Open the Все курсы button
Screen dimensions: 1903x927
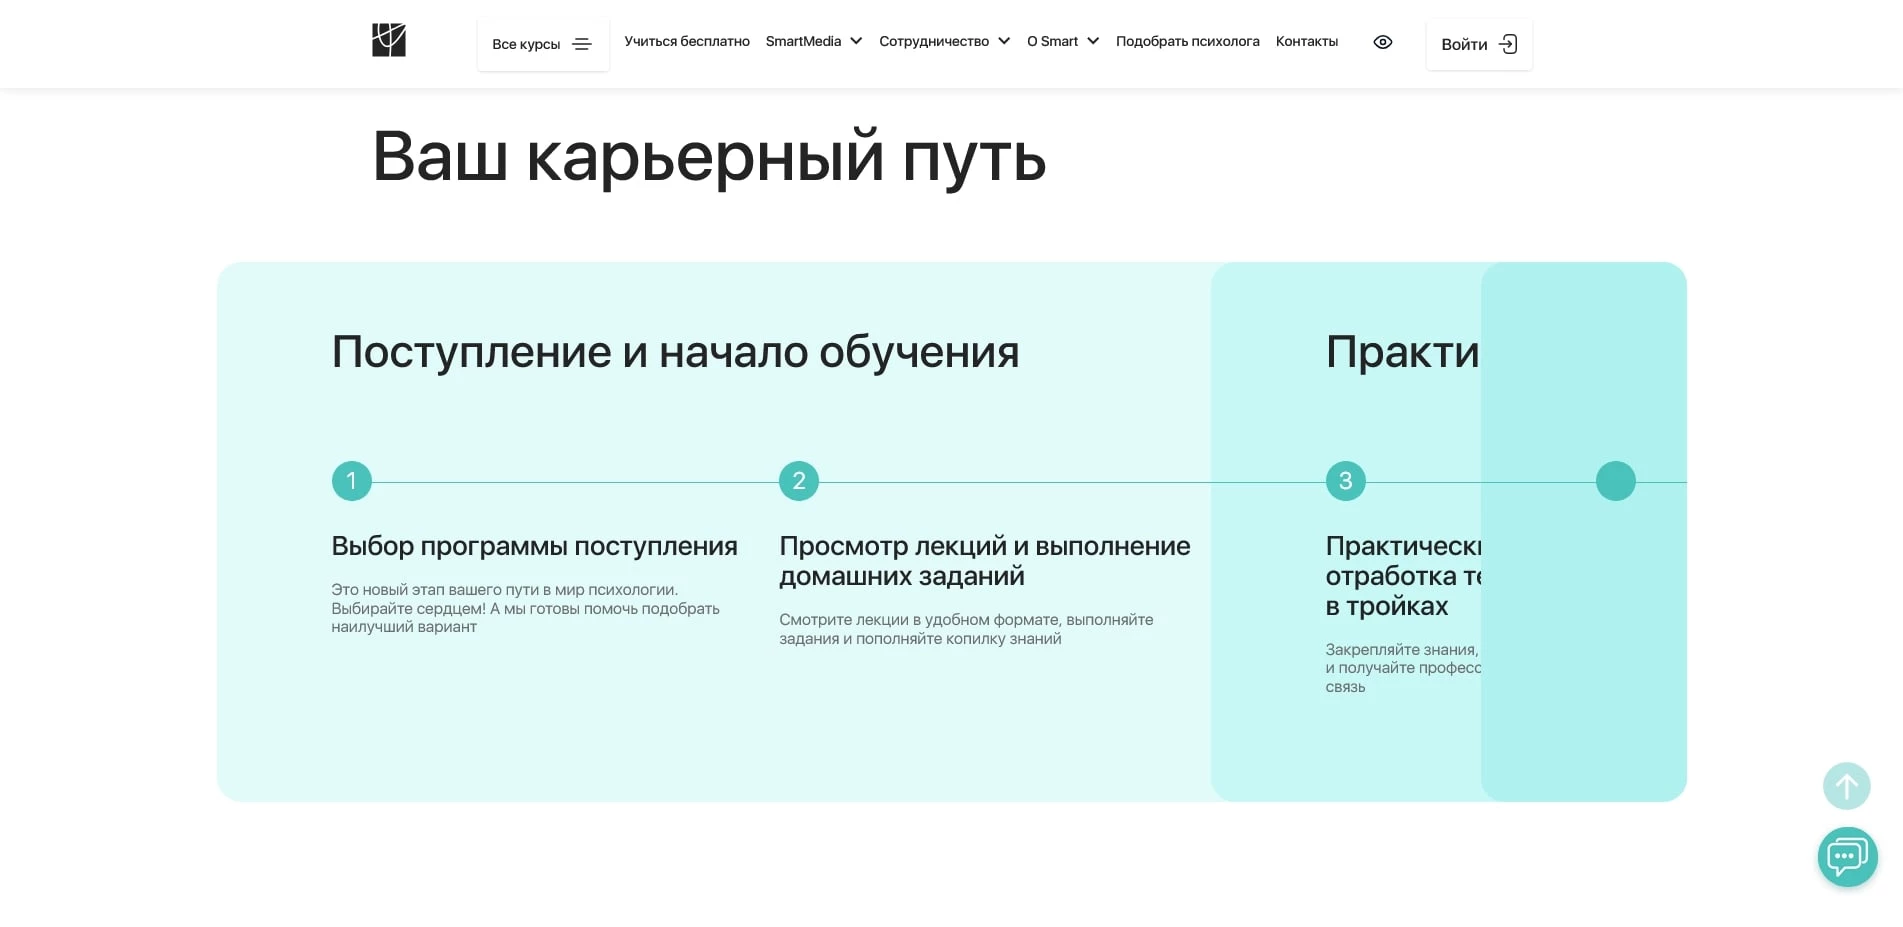coord(527,44)
